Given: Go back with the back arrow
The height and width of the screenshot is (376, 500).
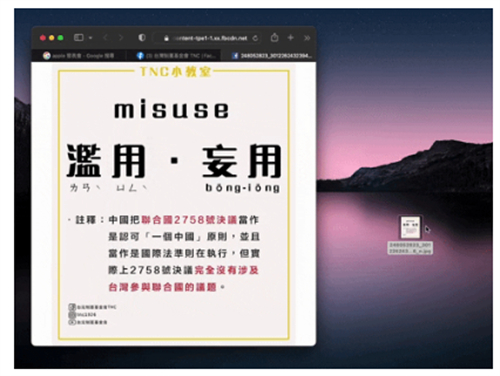Looking at the screenshot, I should click(106, 38).
